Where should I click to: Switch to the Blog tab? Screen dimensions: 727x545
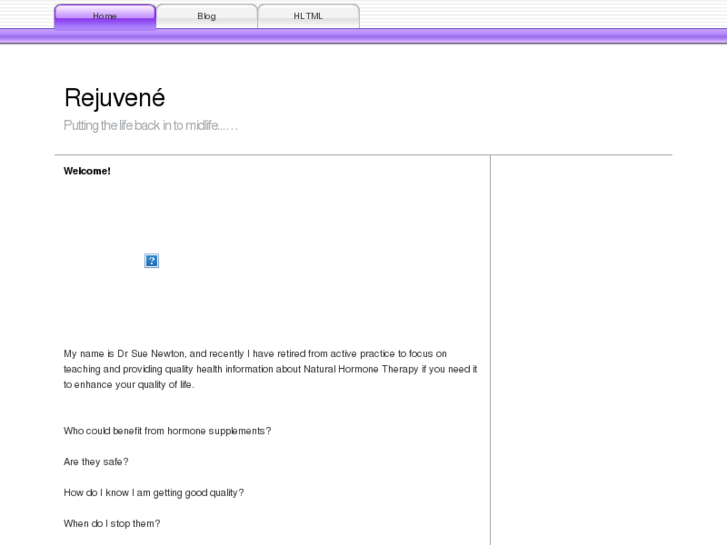(x=207, y=16)
